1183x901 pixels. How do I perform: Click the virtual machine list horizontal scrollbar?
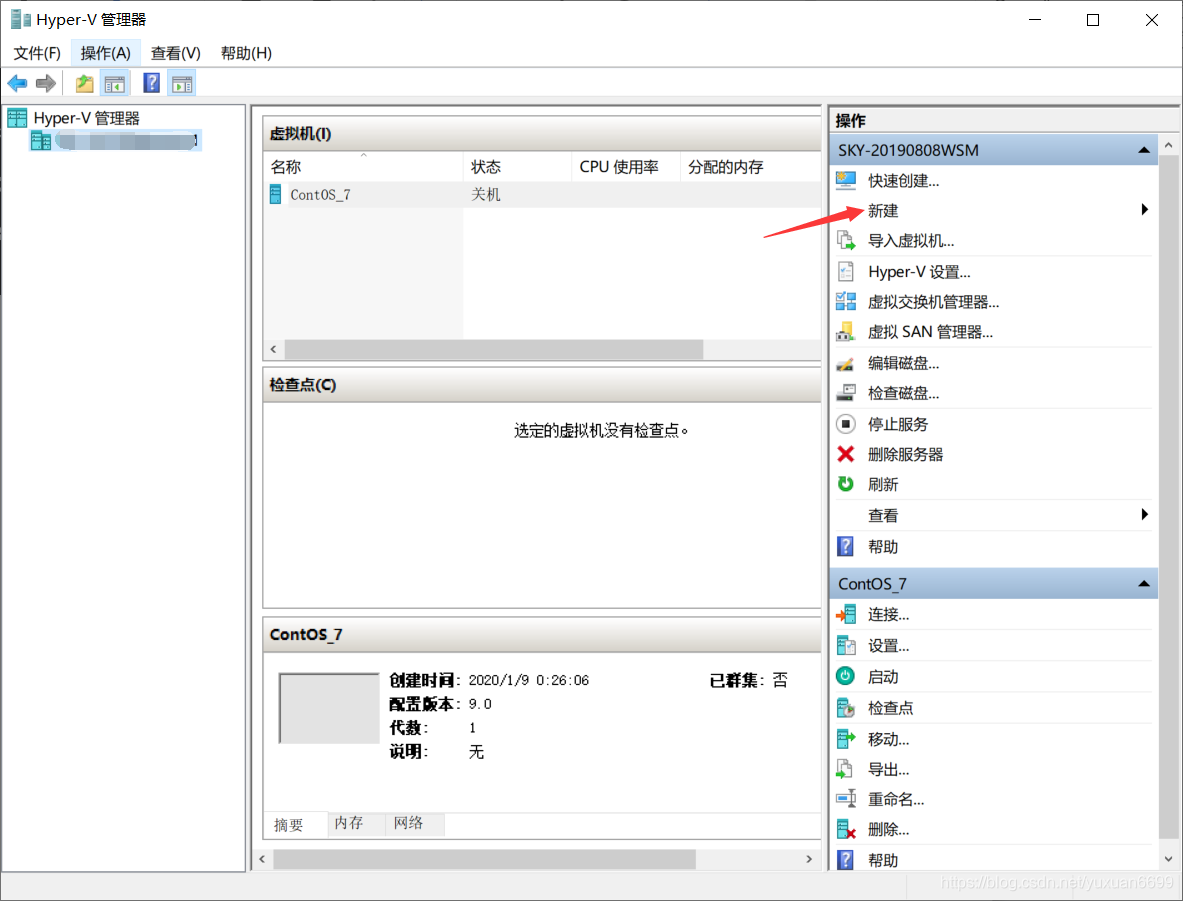493,349
